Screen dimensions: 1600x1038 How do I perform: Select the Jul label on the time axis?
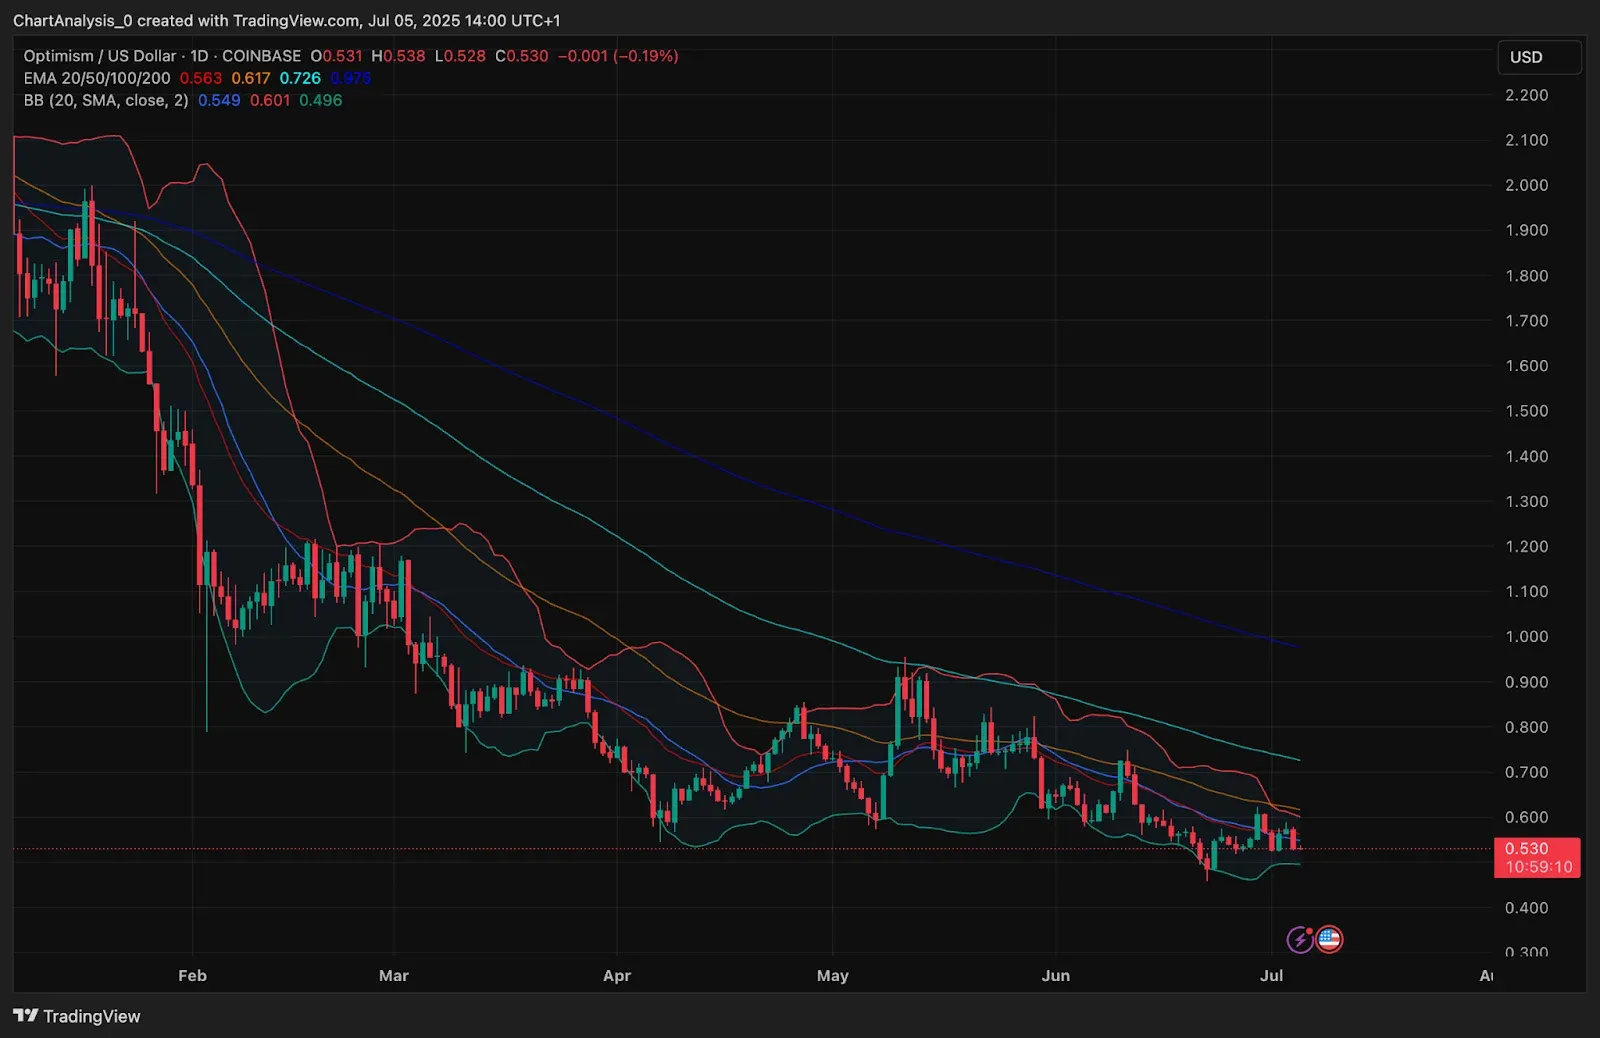pos(1272,976)
